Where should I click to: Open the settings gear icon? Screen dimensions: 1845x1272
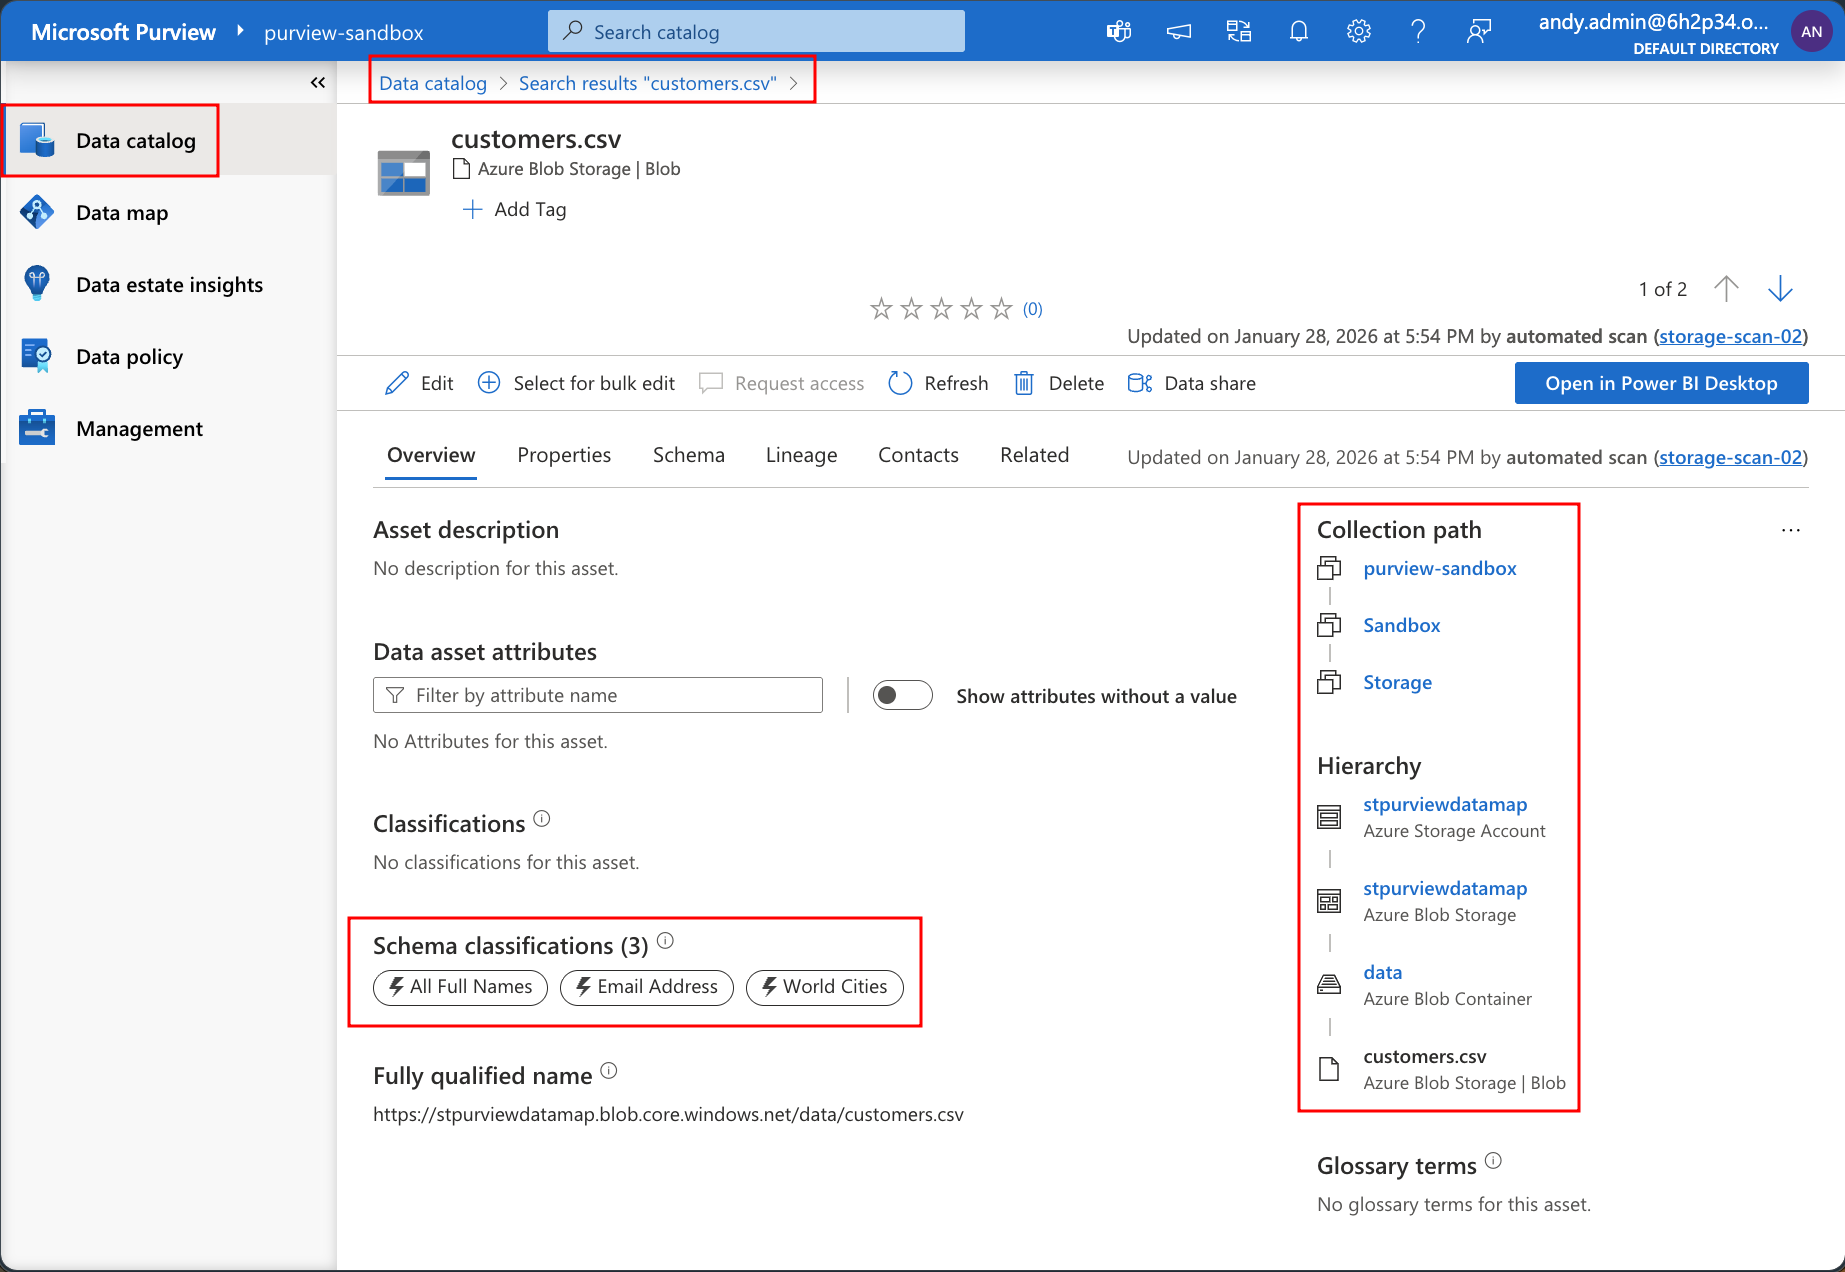click(1358, 32)
